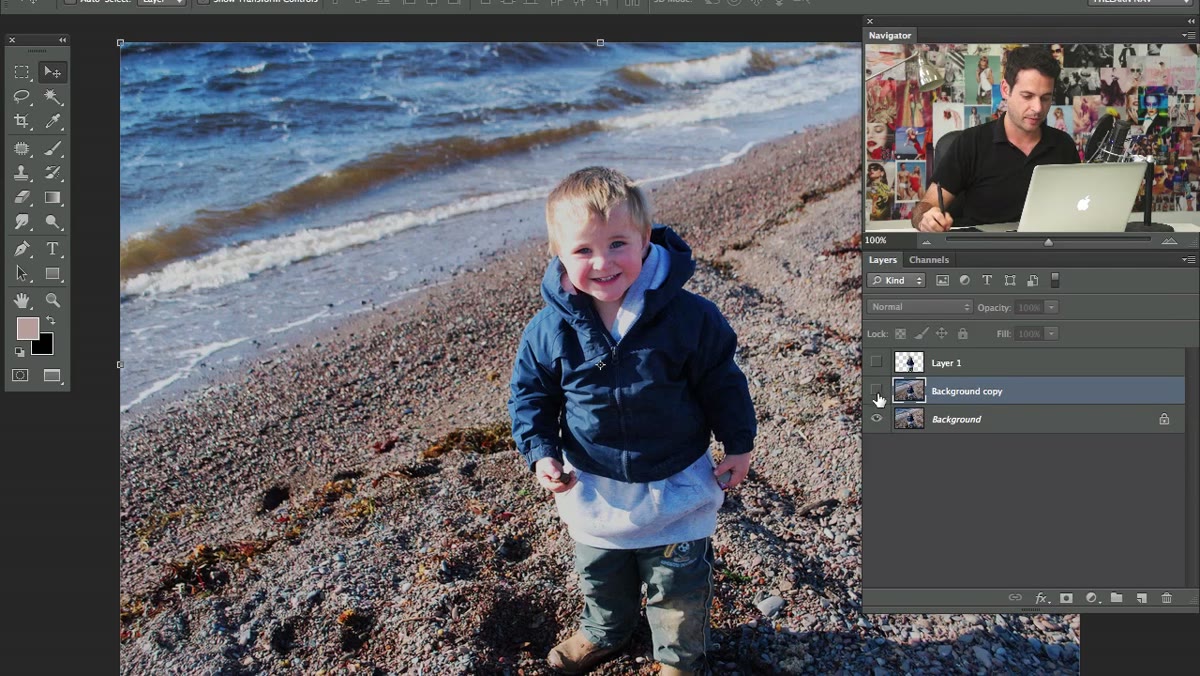Screen dimensions: 1200x676
Task: Open the Layers panel flyout menu
Action: click(x=1188, y=259)
